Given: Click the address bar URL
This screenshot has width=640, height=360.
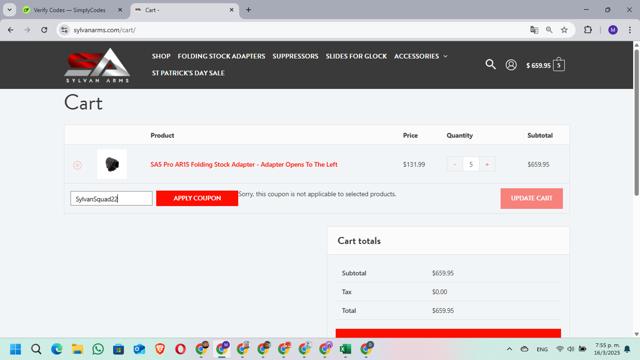Looking at the screenshot, I should tap(104, 30).
